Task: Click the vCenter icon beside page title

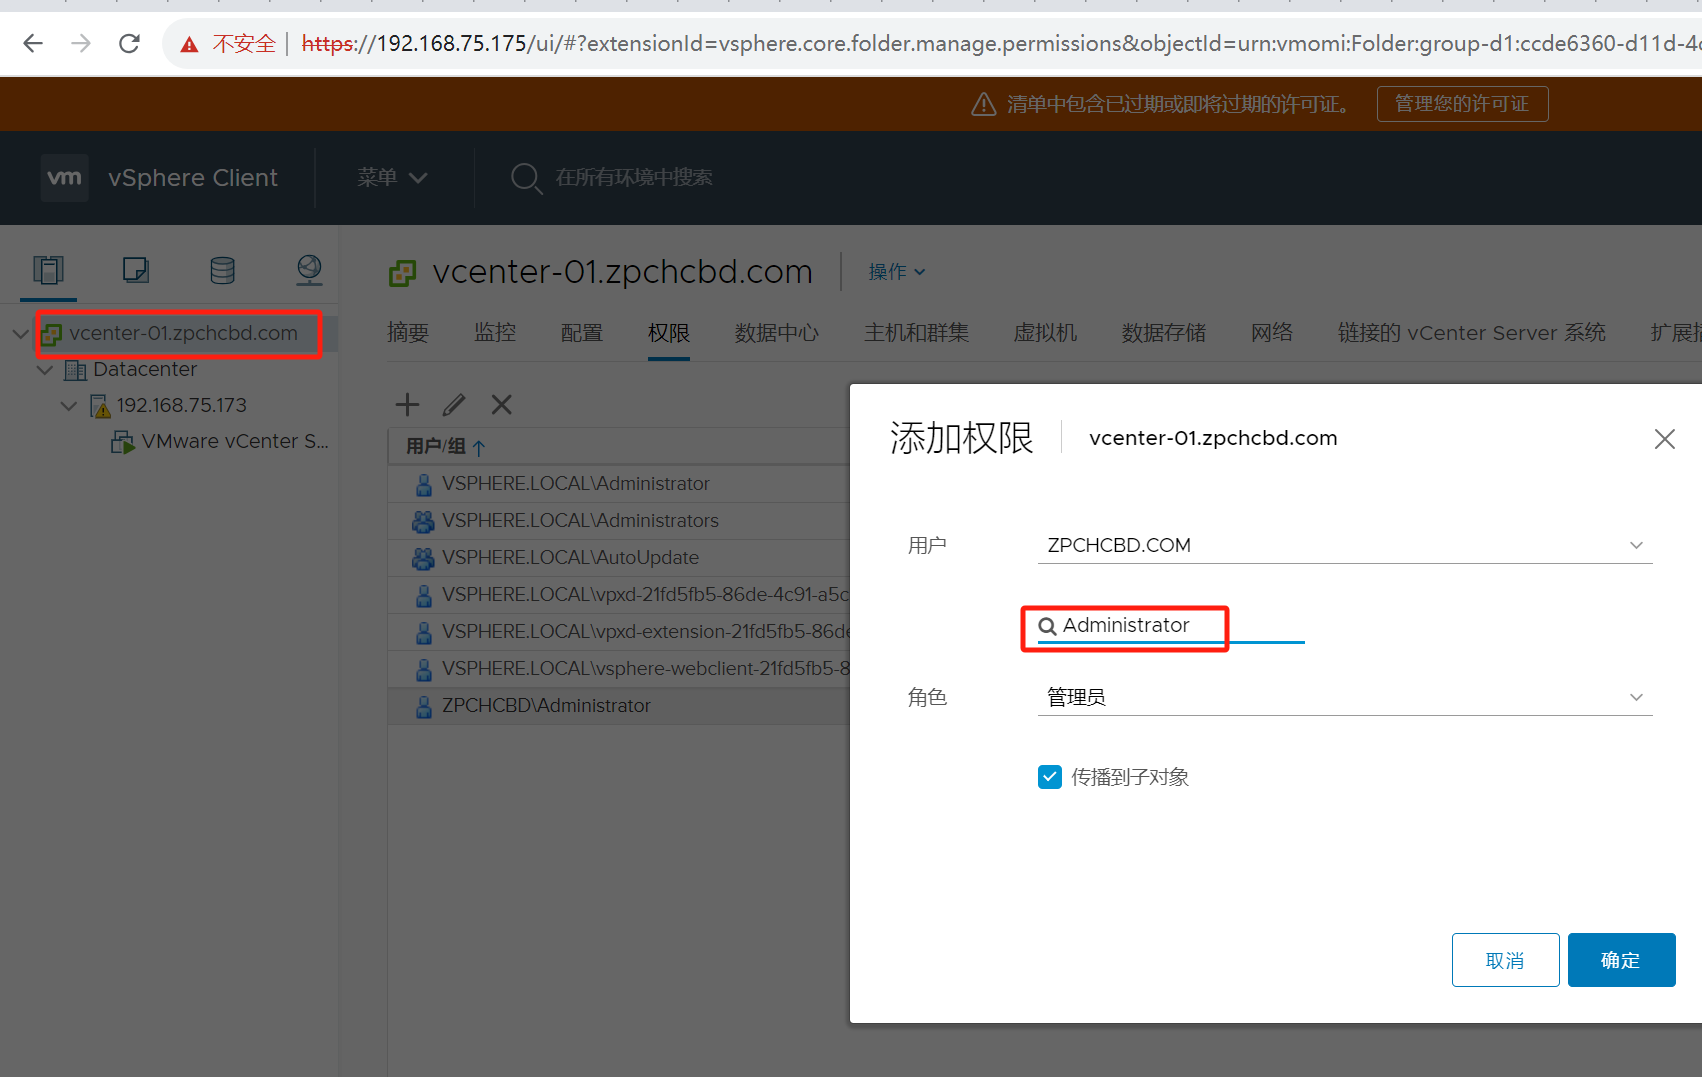Action: point(402,272)
